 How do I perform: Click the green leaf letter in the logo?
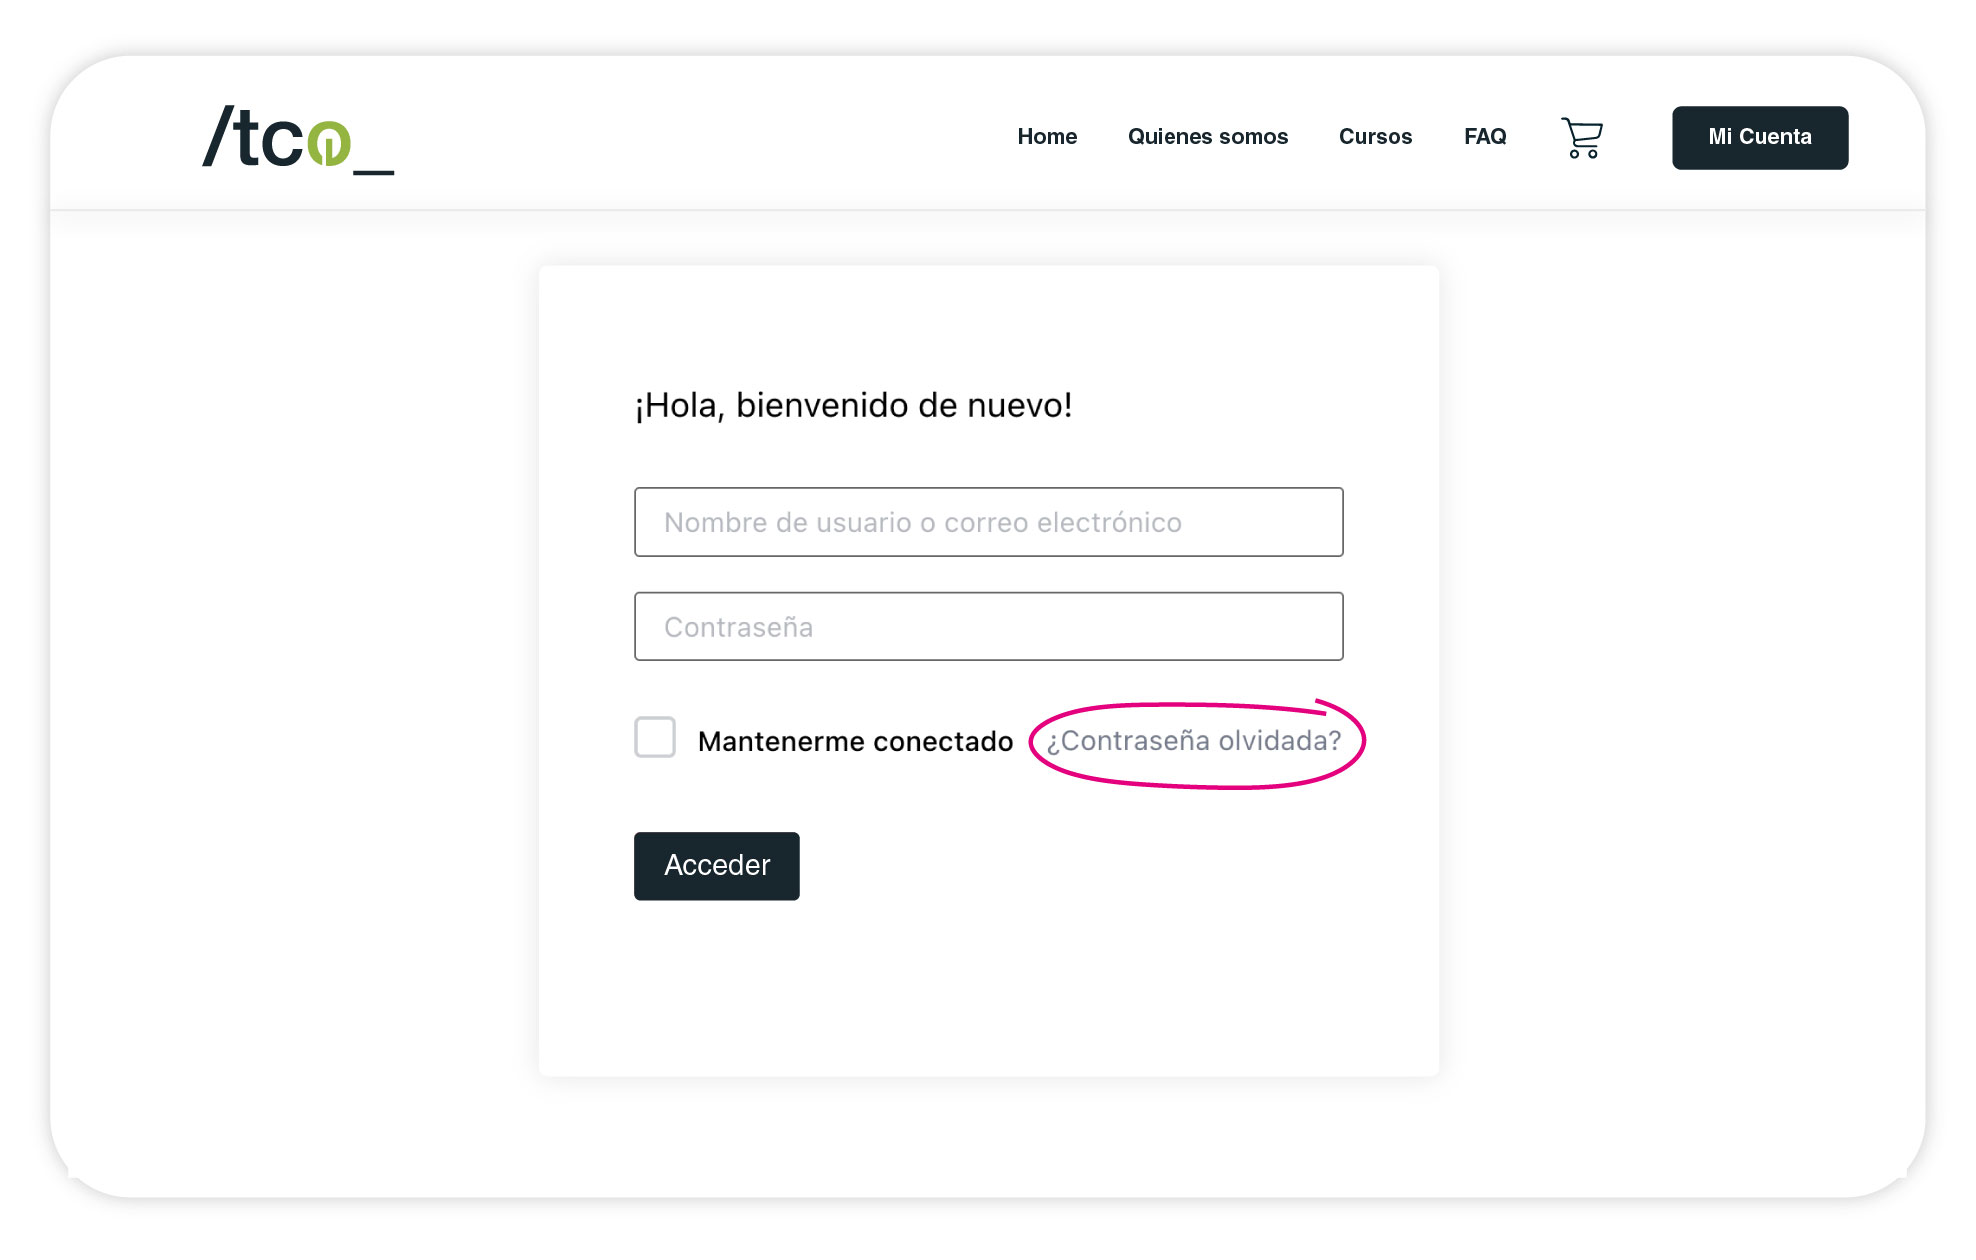329,143
